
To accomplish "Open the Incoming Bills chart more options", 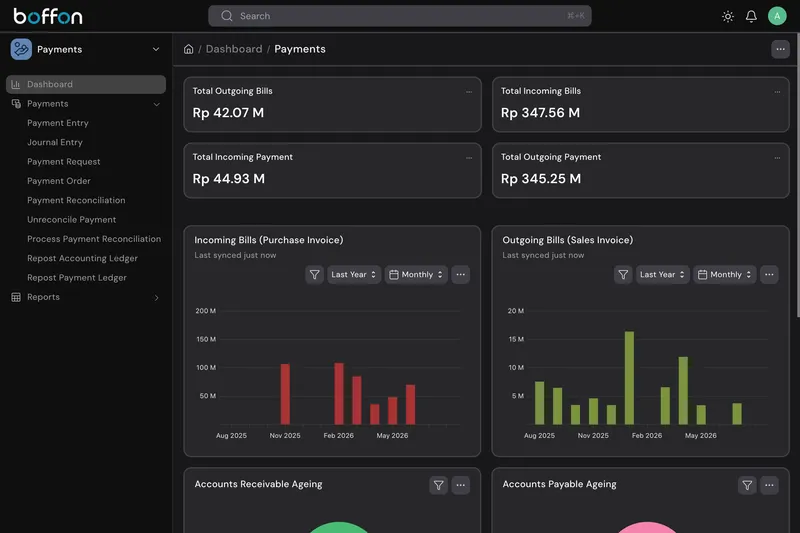I will (460, 274).
